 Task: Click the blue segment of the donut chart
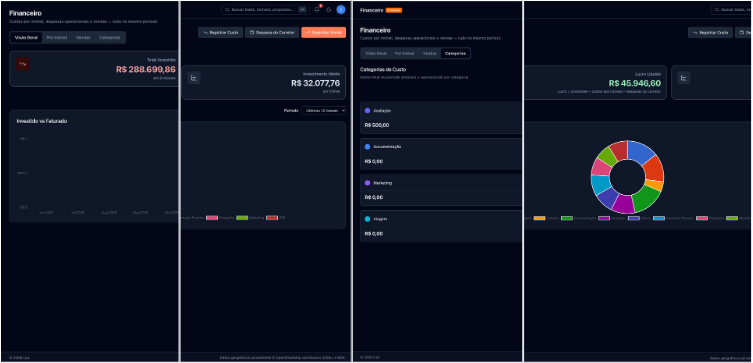pyautogui.click(x=640, y=151)
